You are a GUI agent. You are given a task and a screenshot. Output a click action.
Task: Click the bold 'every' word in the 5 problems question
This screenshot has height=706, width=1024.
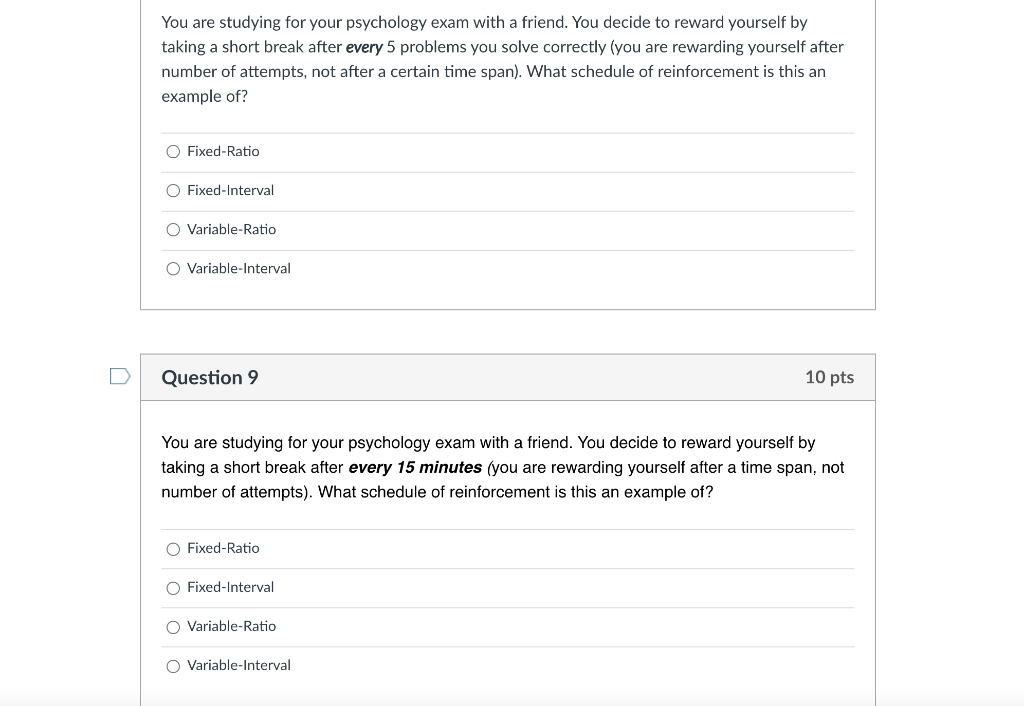tap(364, 48)
